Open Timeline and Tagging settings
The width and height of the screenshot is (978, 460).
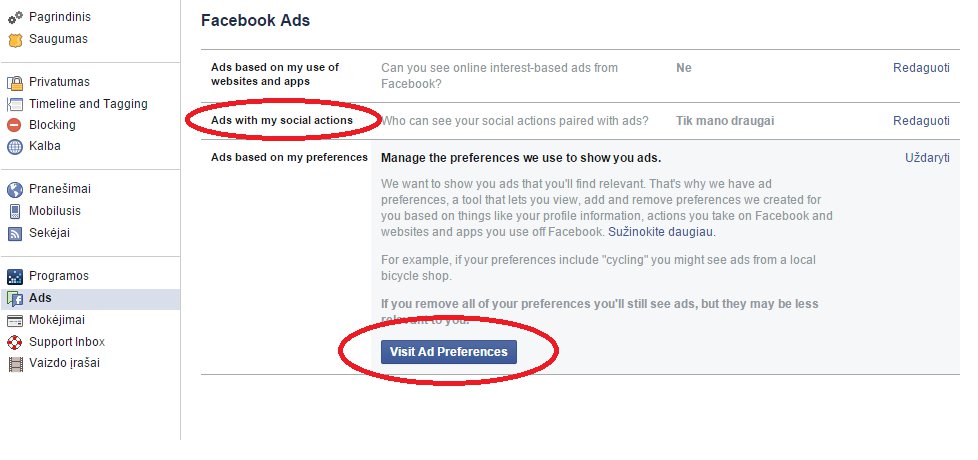pos(88,104)
